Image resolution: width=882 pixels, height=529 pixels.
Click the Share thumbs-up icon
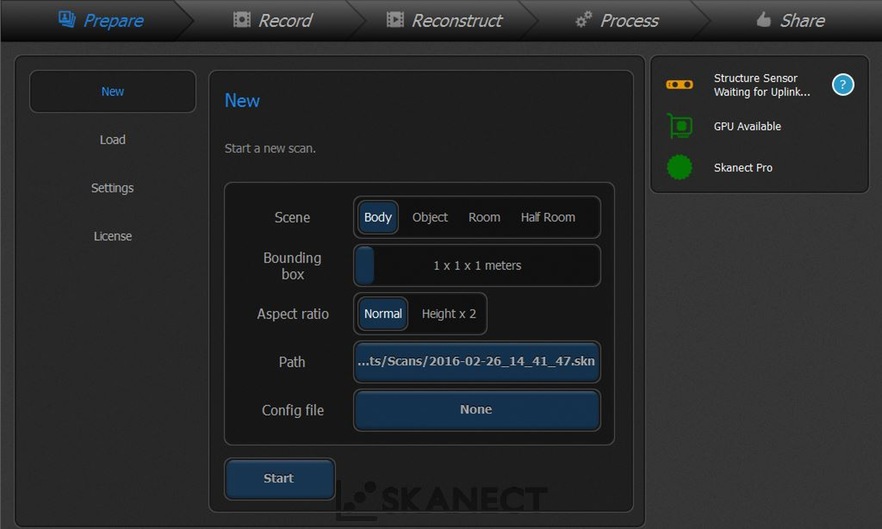point(763,20)
